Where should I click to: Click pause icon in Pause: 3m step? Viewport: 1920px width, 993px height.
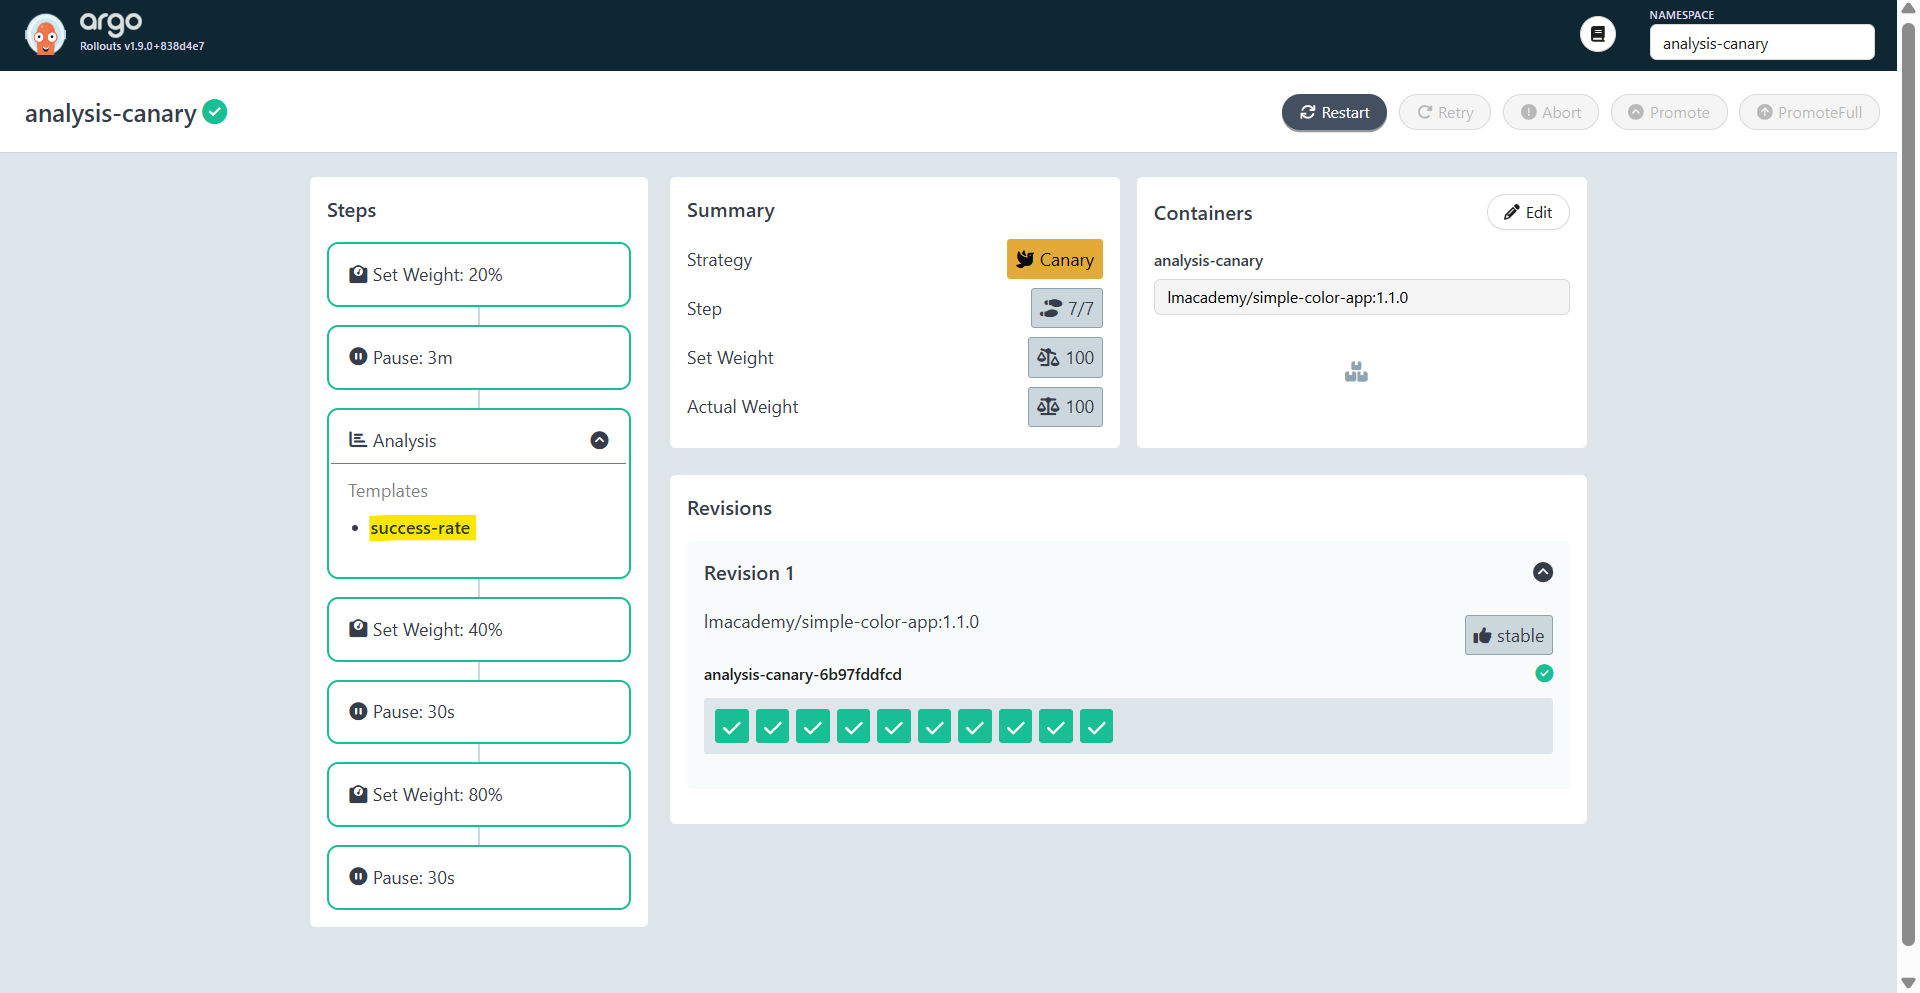click(358, 356)
